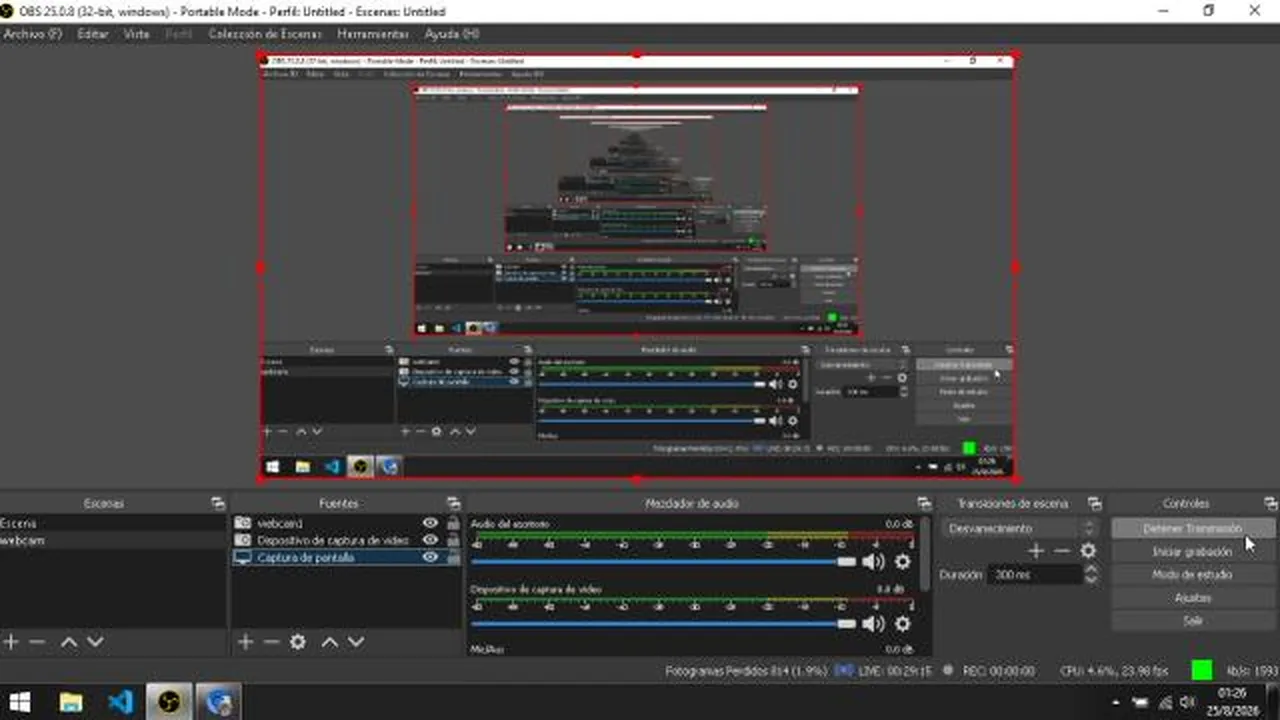Screen dimensions: 1280x720
Task: Enable Modo de estudio
Action: coord(1193,575)
